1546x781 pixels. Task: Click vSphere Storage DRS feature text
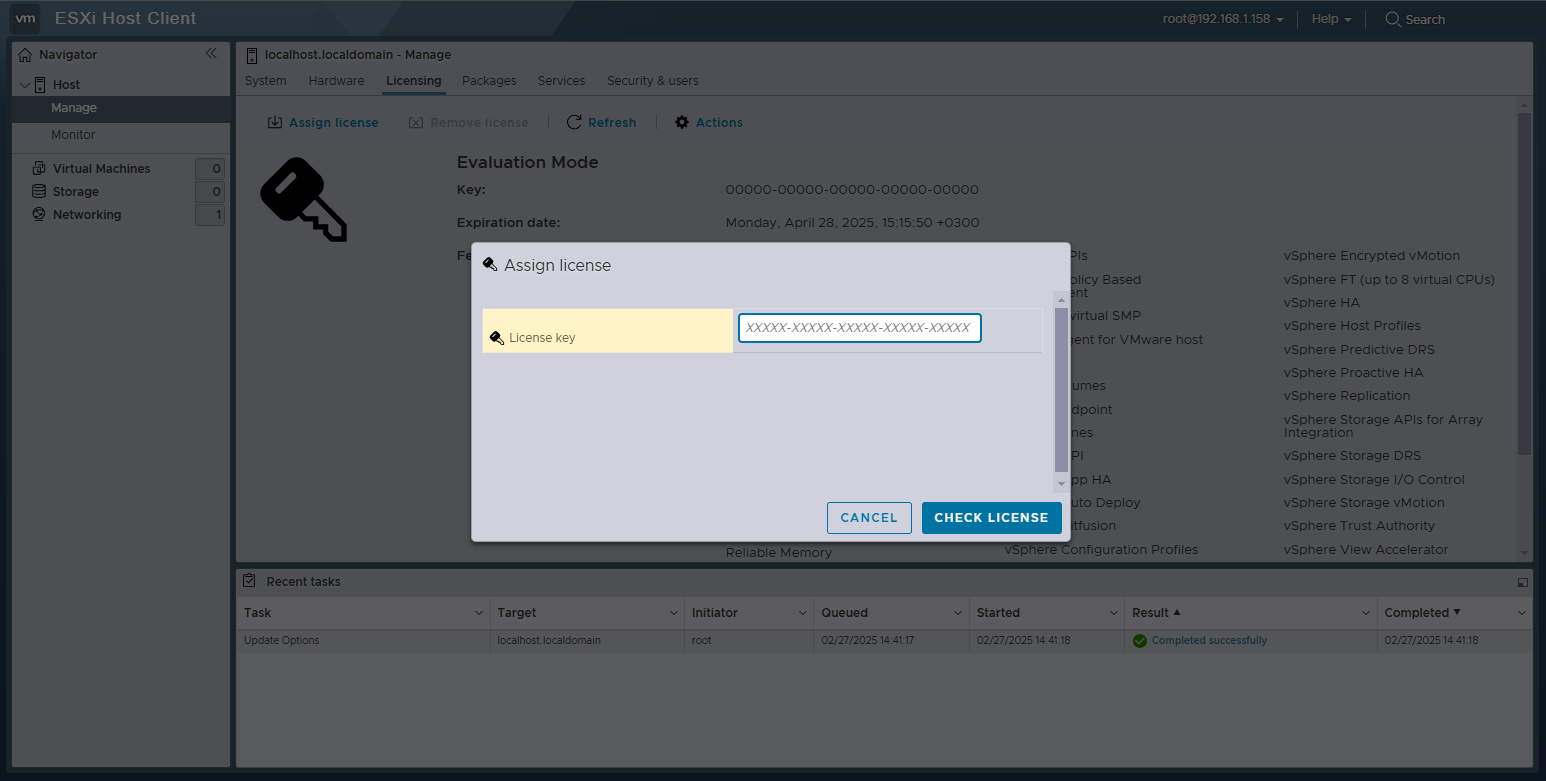pos(1350,456)
